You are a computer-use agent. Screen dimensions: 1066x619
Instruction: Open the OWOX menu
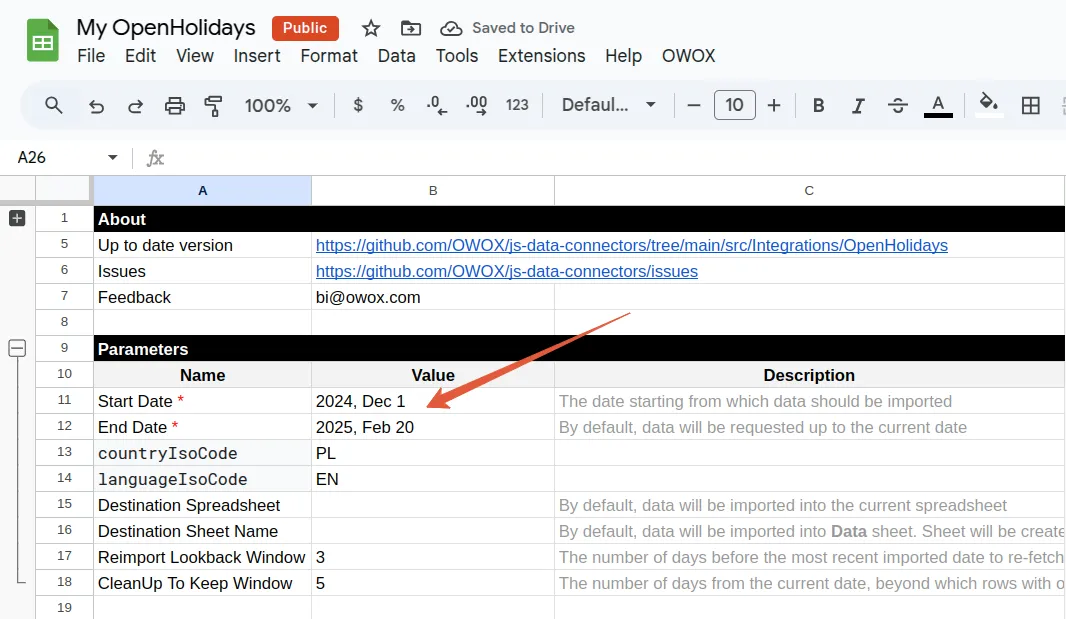tap(688, 56)
